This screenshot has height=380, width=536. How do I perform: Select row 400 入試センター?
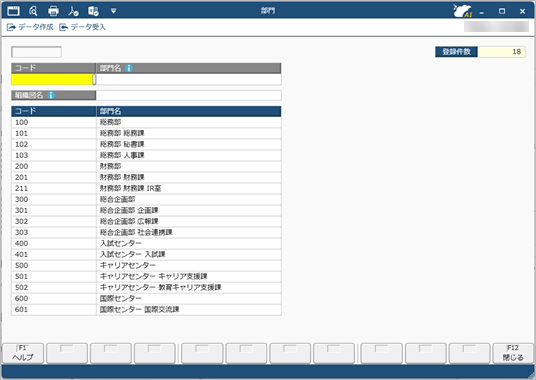click(x=146, y=243)
